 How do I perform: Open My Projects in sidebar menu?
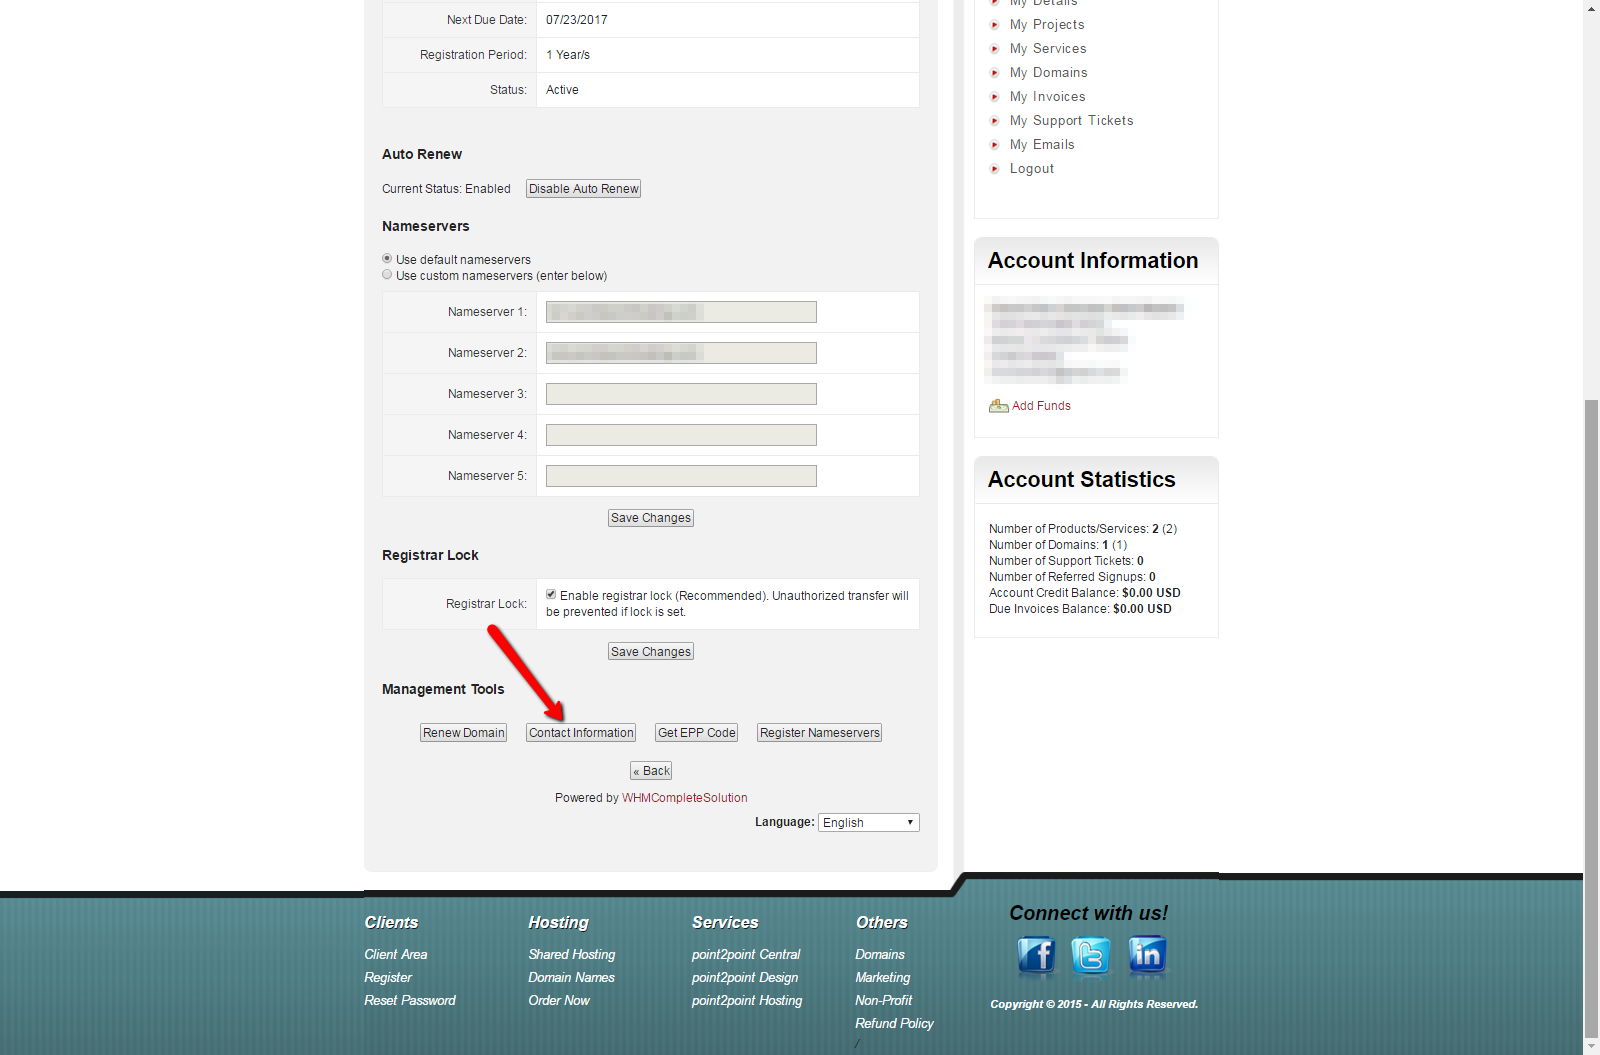pos(1047,25)
